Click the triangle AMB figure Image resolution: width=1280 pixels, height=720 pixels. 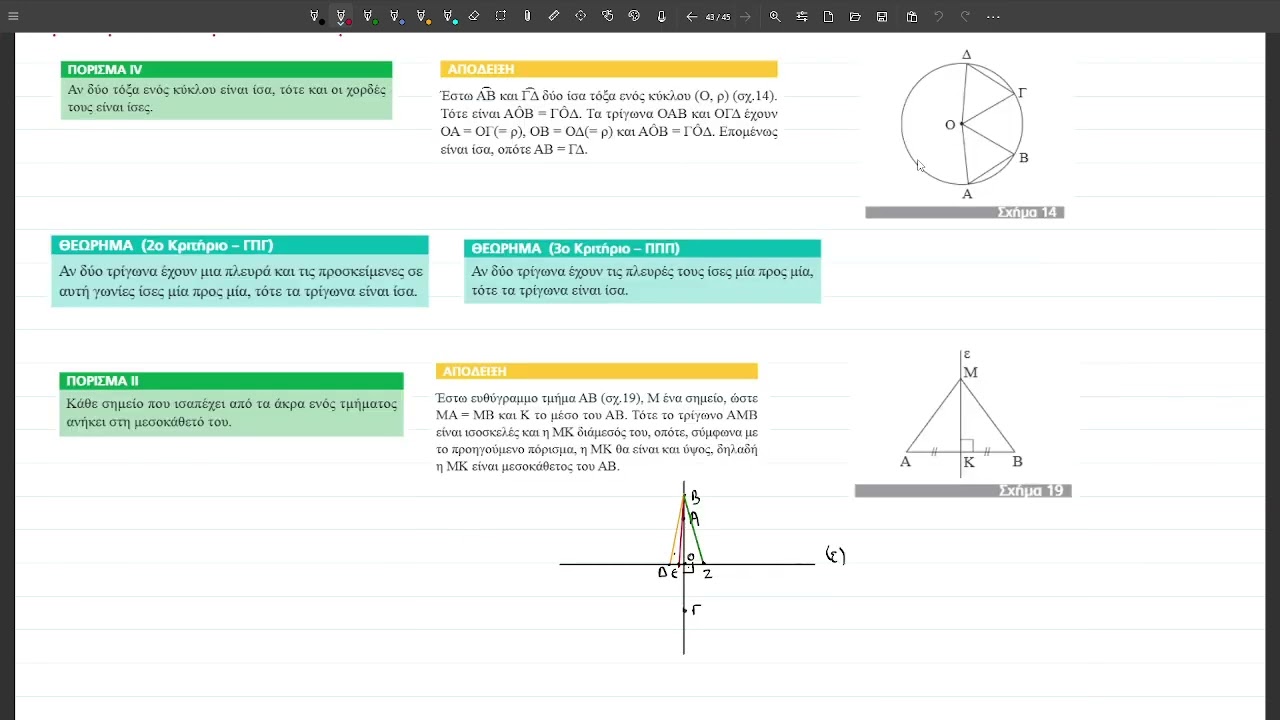(961, 413)
